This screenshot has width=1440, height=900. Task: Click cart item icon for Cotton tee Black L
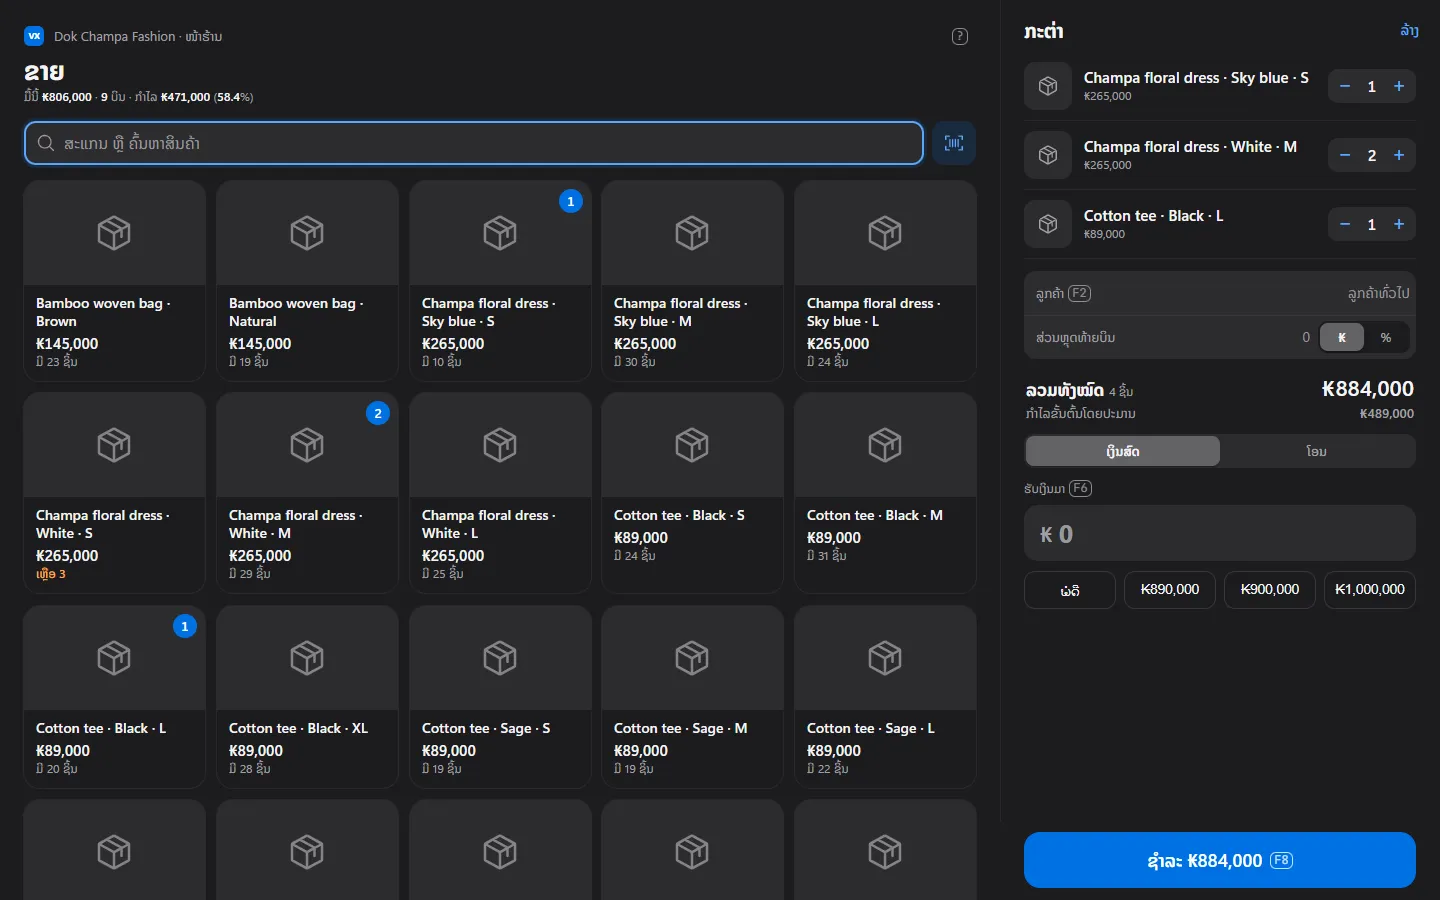coord(1048,224)
